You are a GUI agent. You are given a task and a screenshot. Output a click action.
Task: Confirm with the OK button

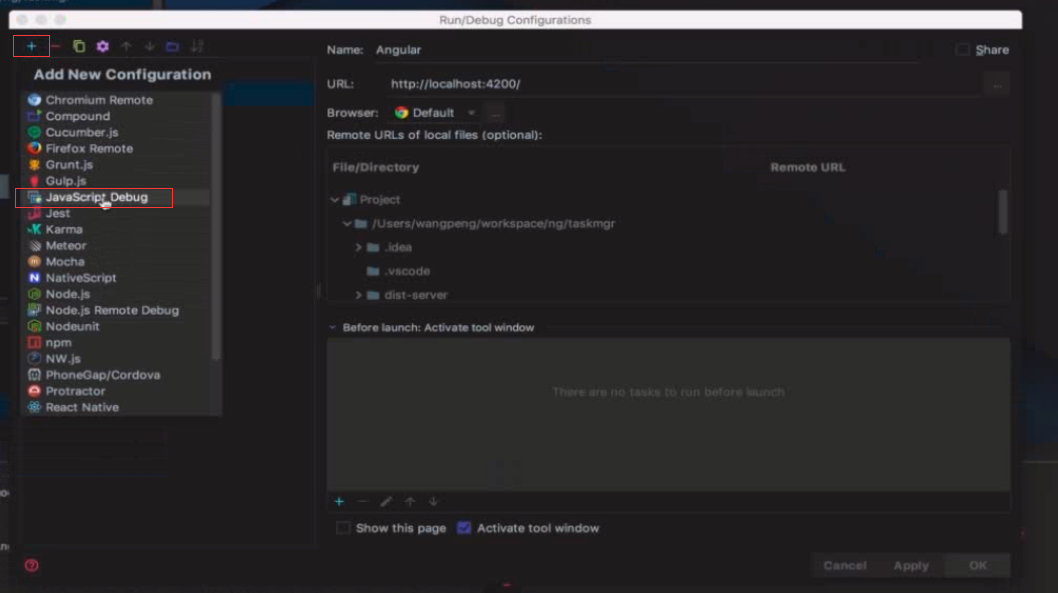pos(978,565)
